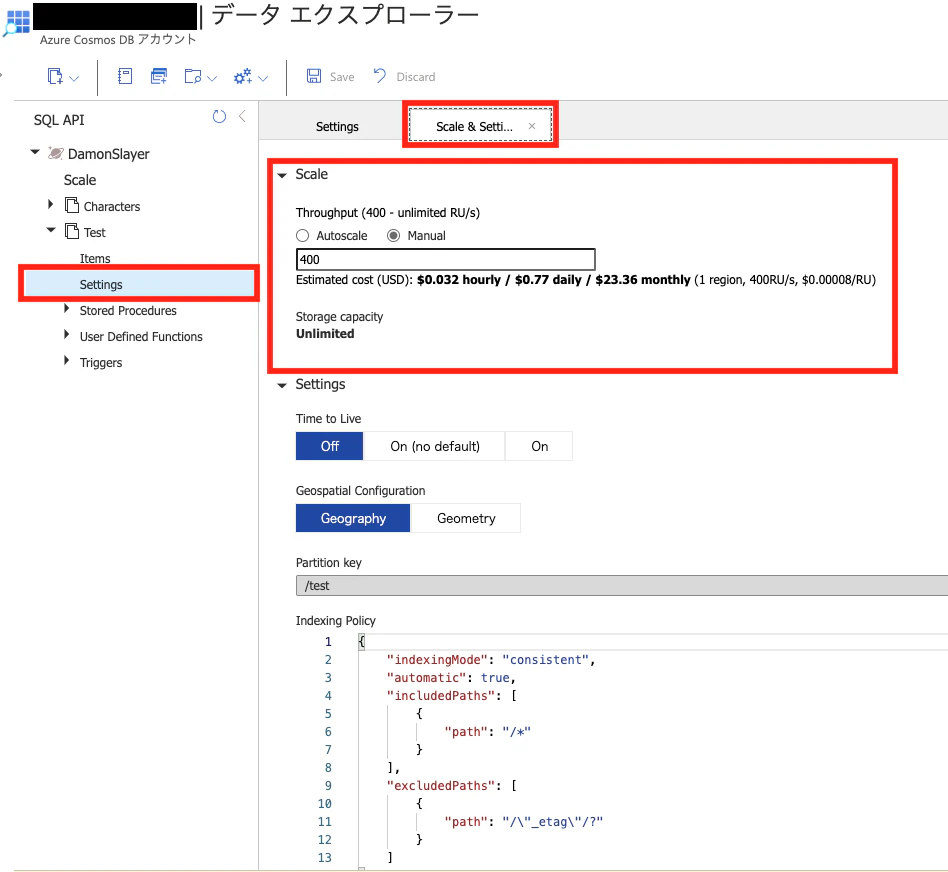Click the throughput input field showing 400
Screen dimensions: 948x872
point(446,259)
